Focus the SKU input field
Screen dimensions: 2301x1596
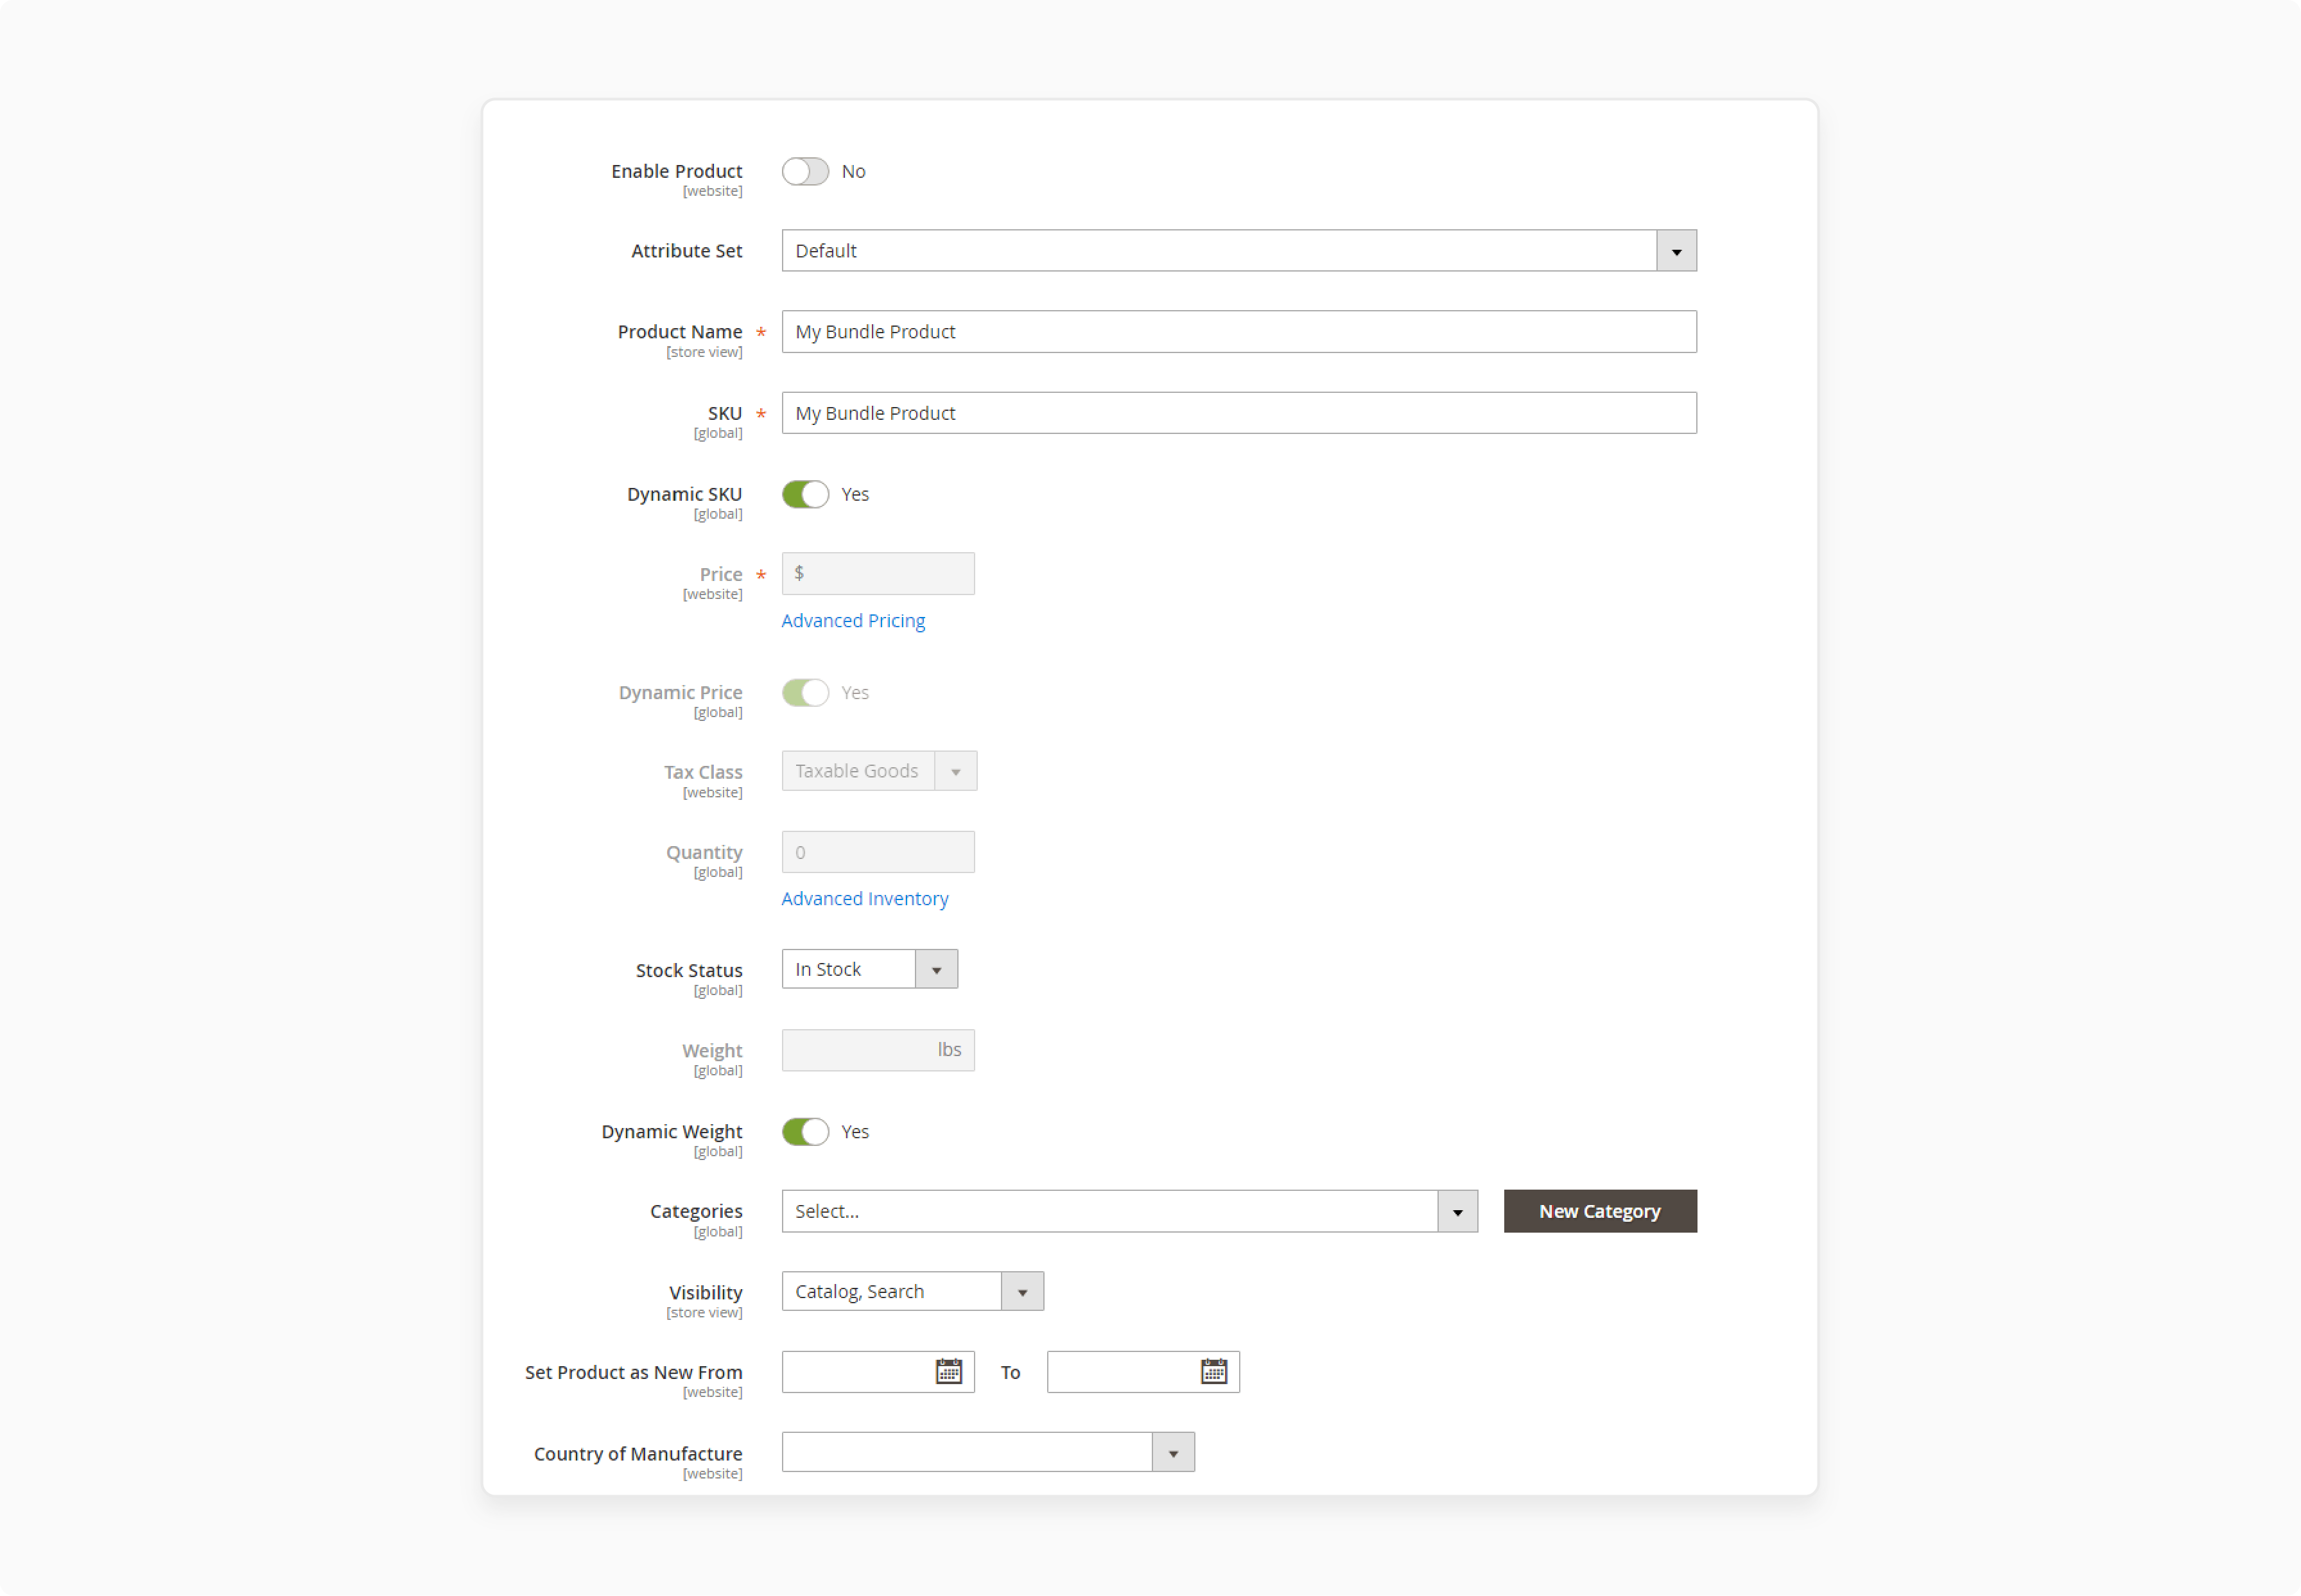tap(1239, 413)
